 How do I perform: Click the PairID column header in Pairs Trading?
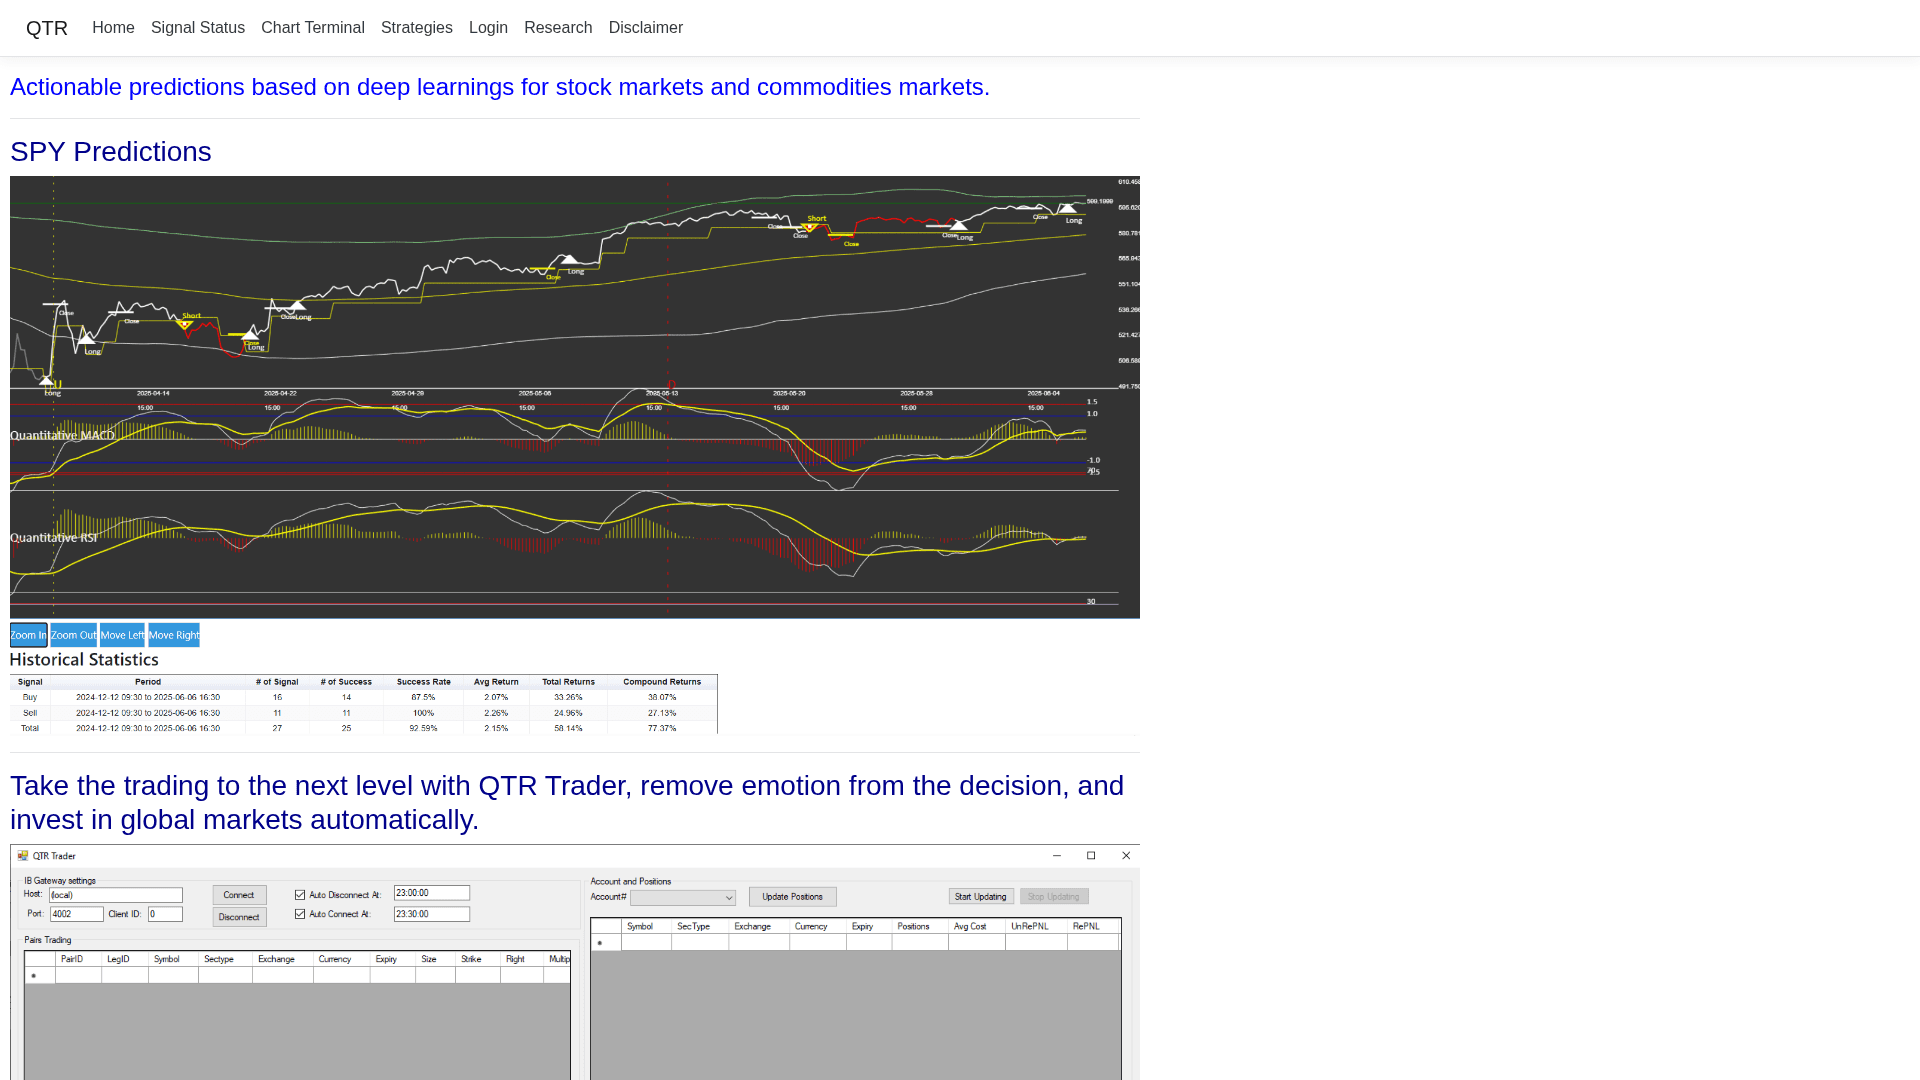[78, 959]
